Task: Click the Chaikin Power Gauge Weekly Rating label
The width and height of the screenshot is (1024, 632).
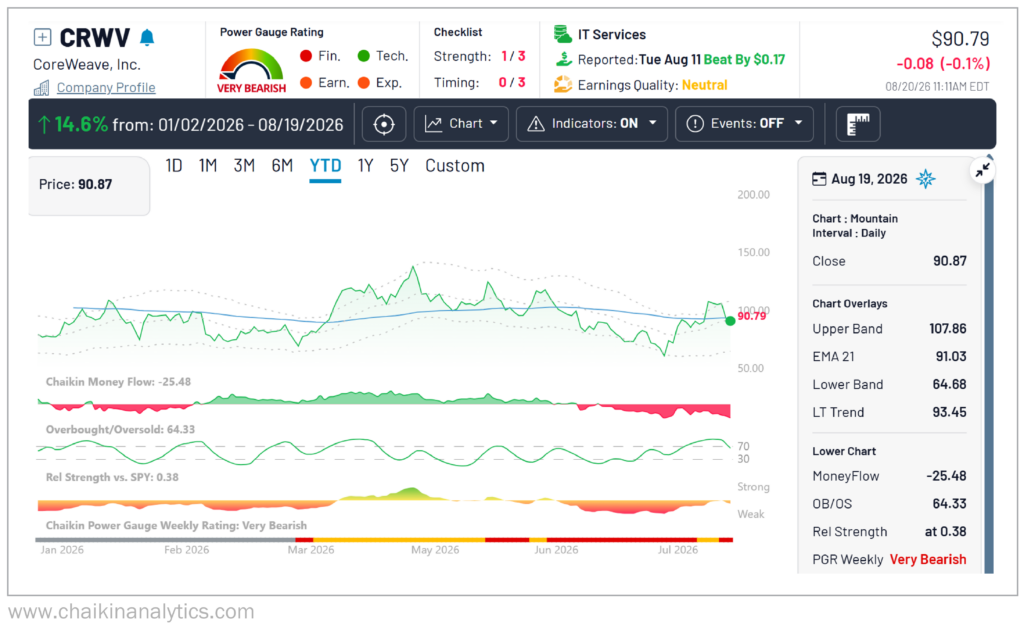Action: point(176,526)
